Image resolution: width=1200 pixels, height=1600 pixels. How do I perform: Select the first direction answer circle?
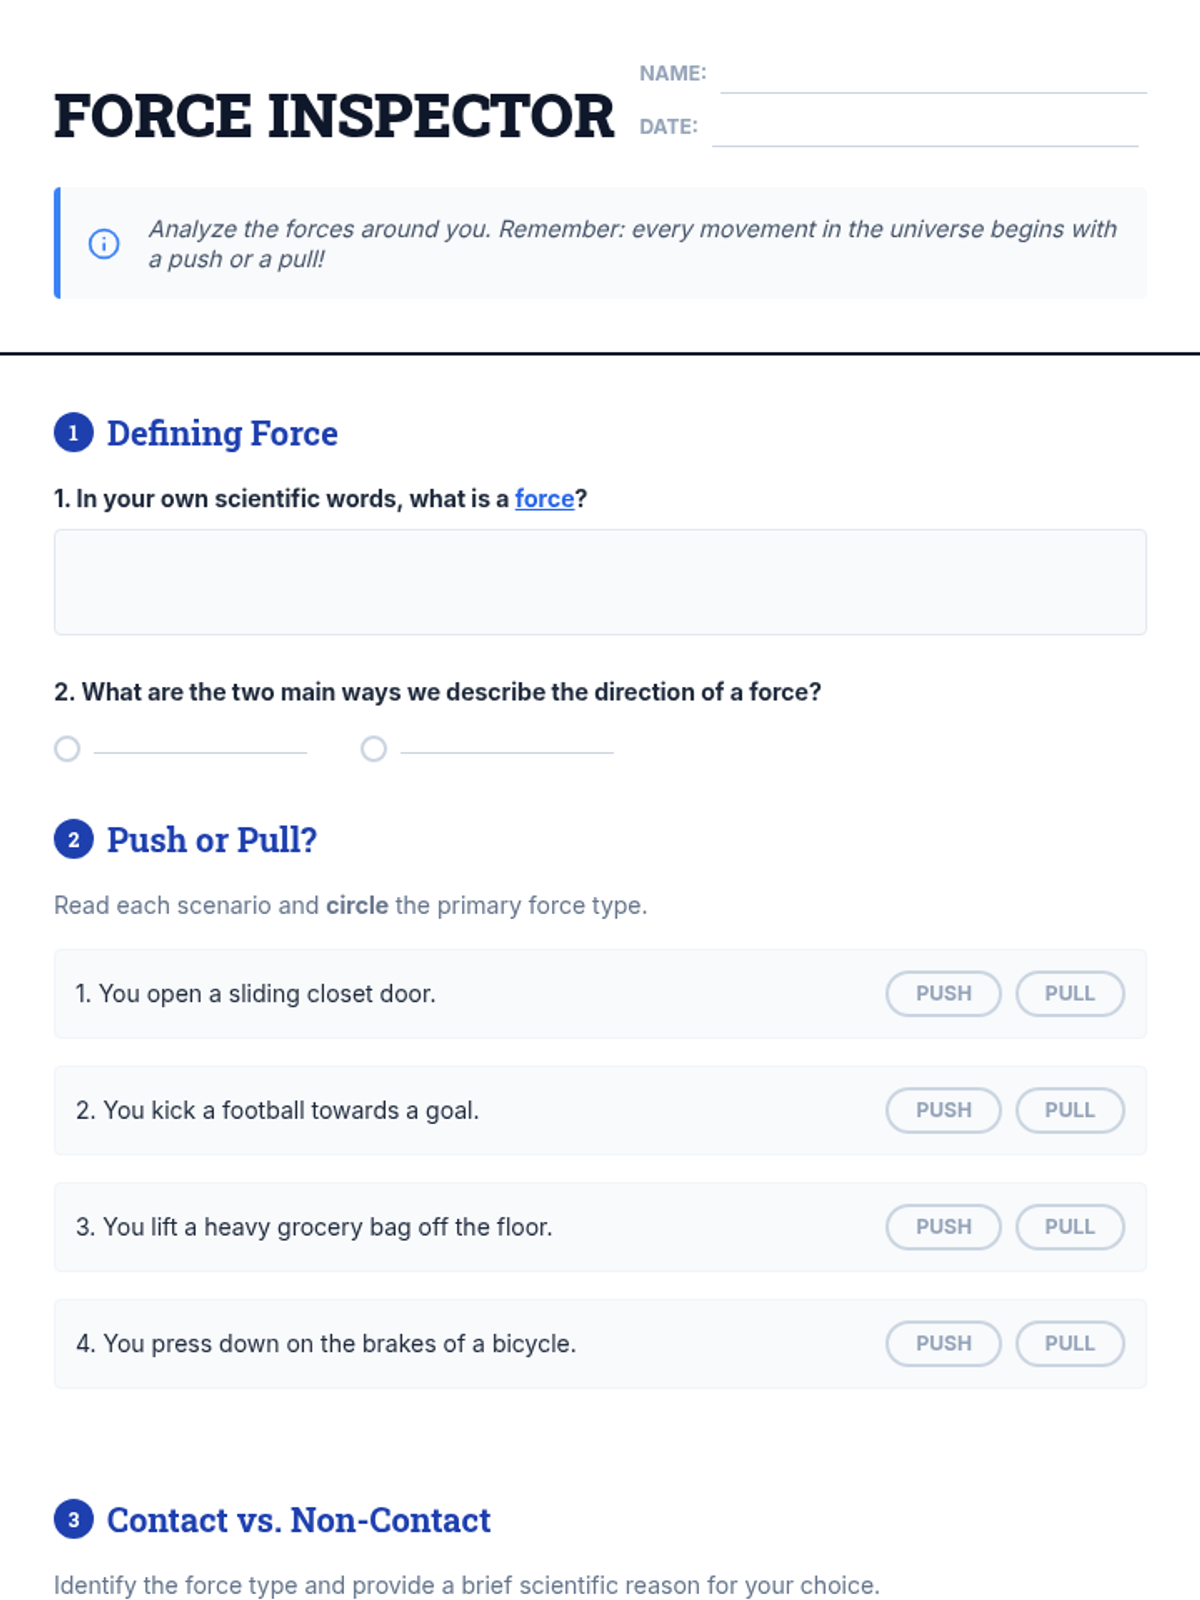point(67,749)
